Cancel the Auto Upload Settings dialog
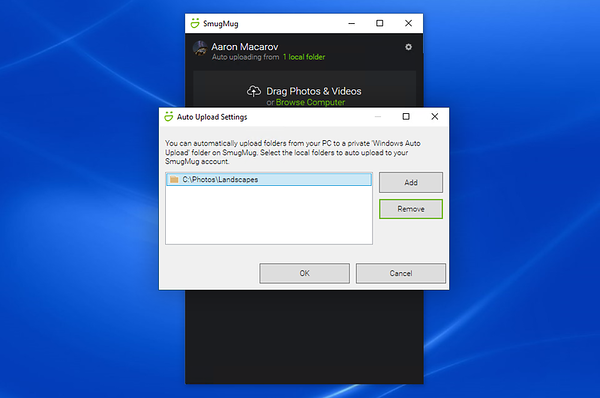600x398 pixels. point(401,273)
